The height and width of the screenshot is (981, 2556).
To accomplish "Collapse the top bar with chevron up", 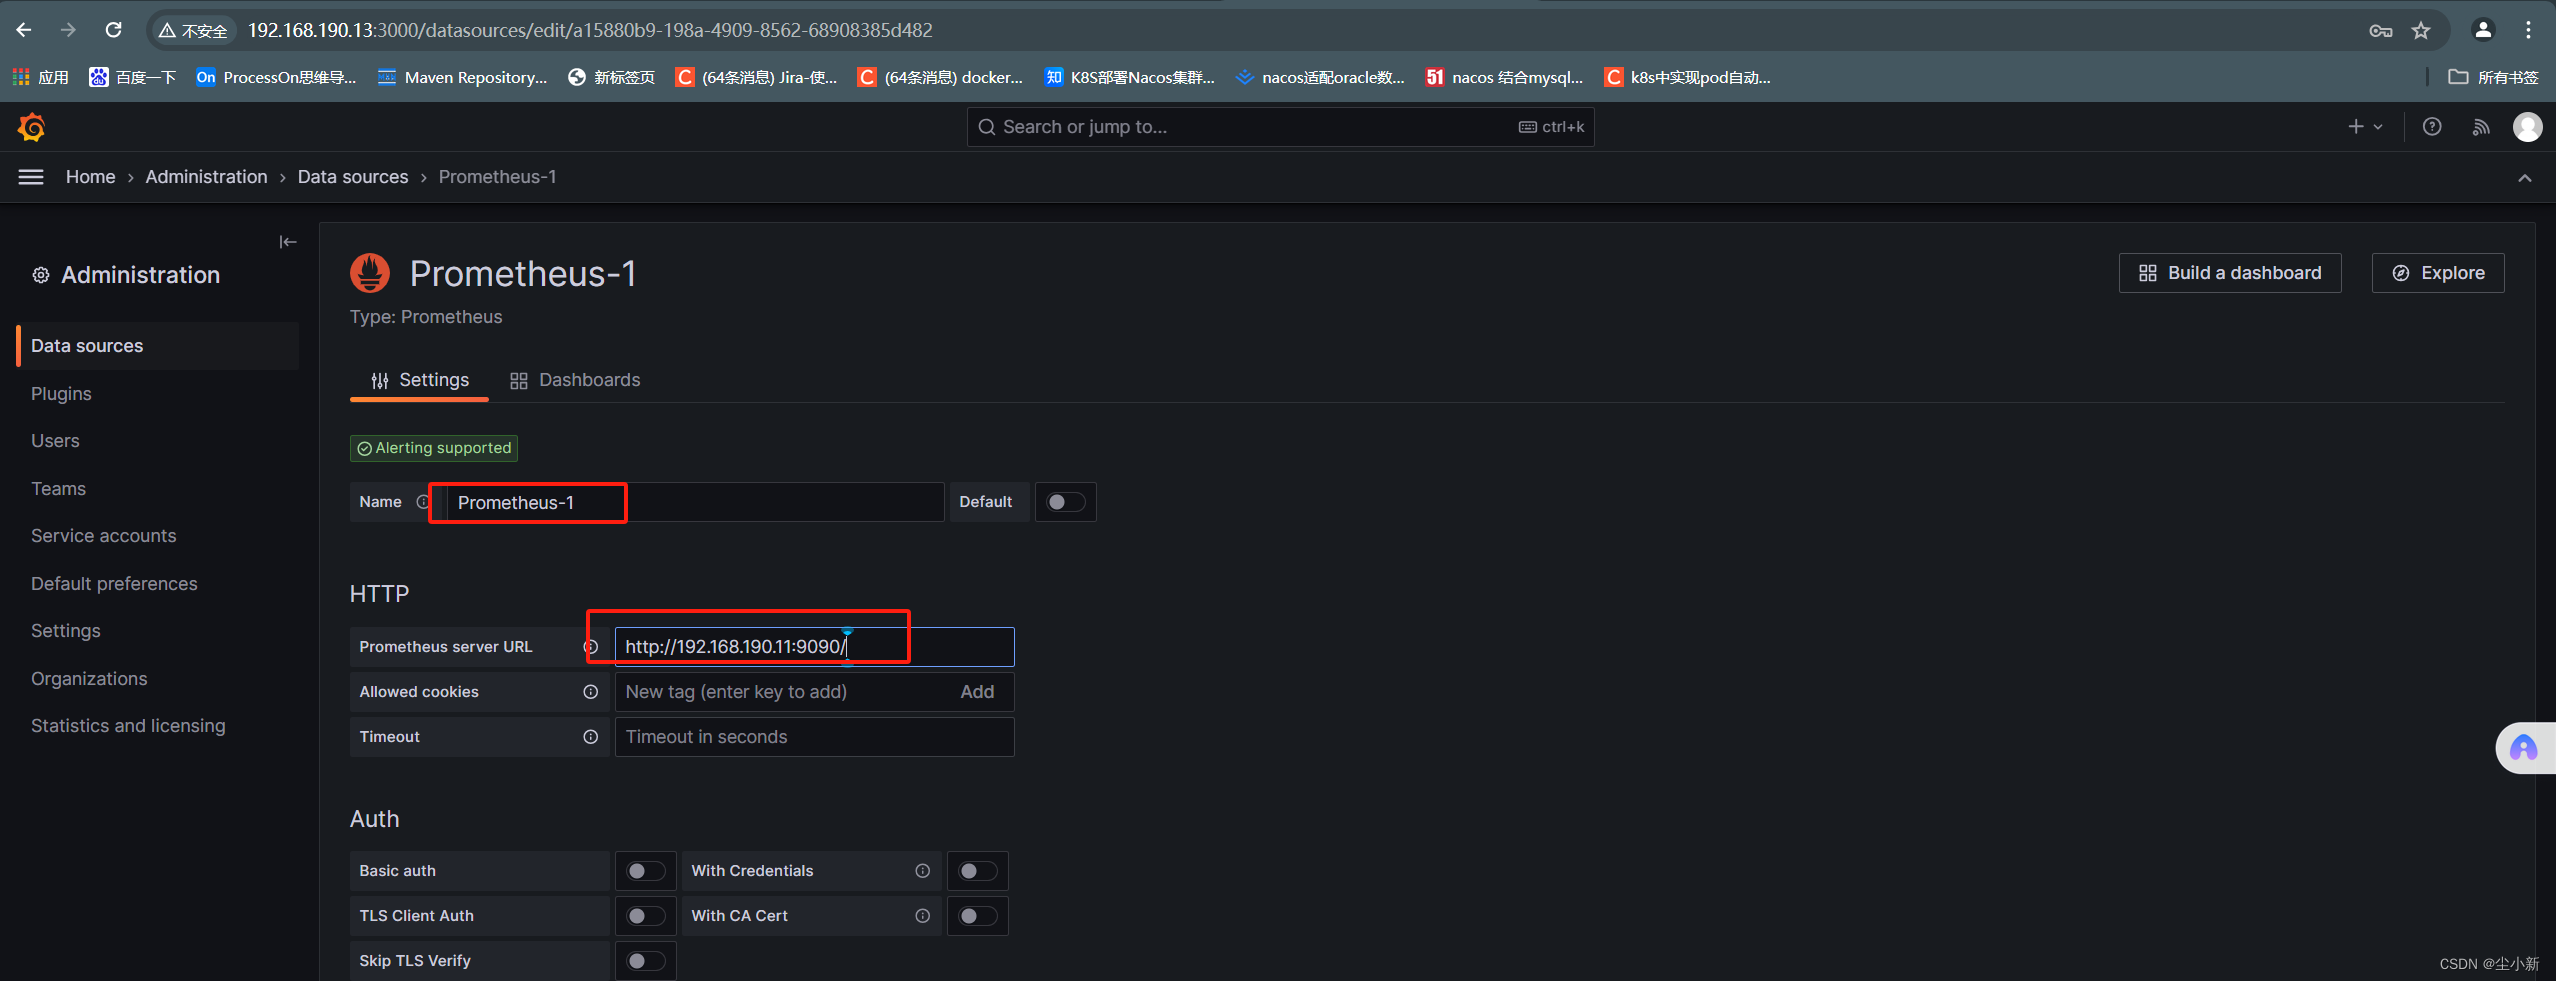I will coord(2524,178).
